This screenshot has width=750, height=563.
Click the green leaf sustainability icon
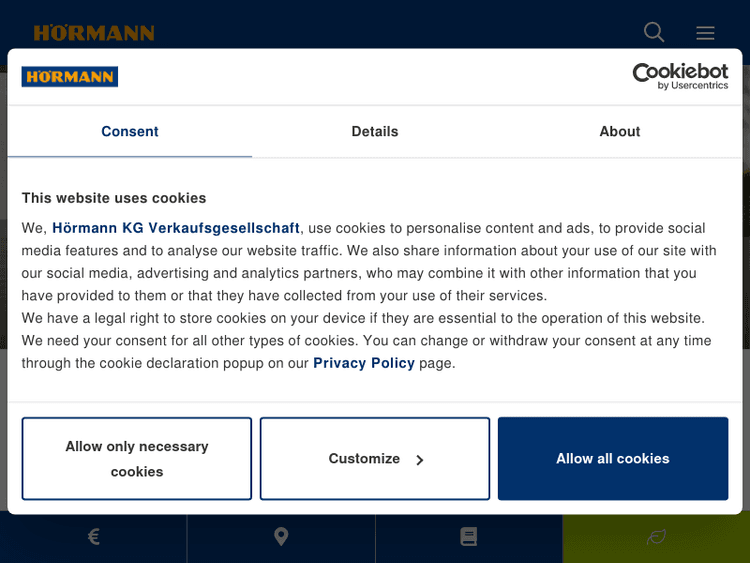click(x=656, y=537)
